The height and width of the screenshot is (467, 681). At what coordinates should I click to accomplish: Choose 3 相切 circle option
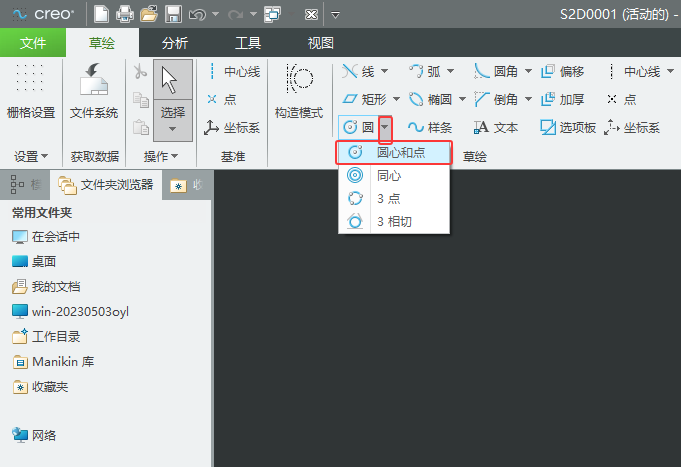coord(394,222)
